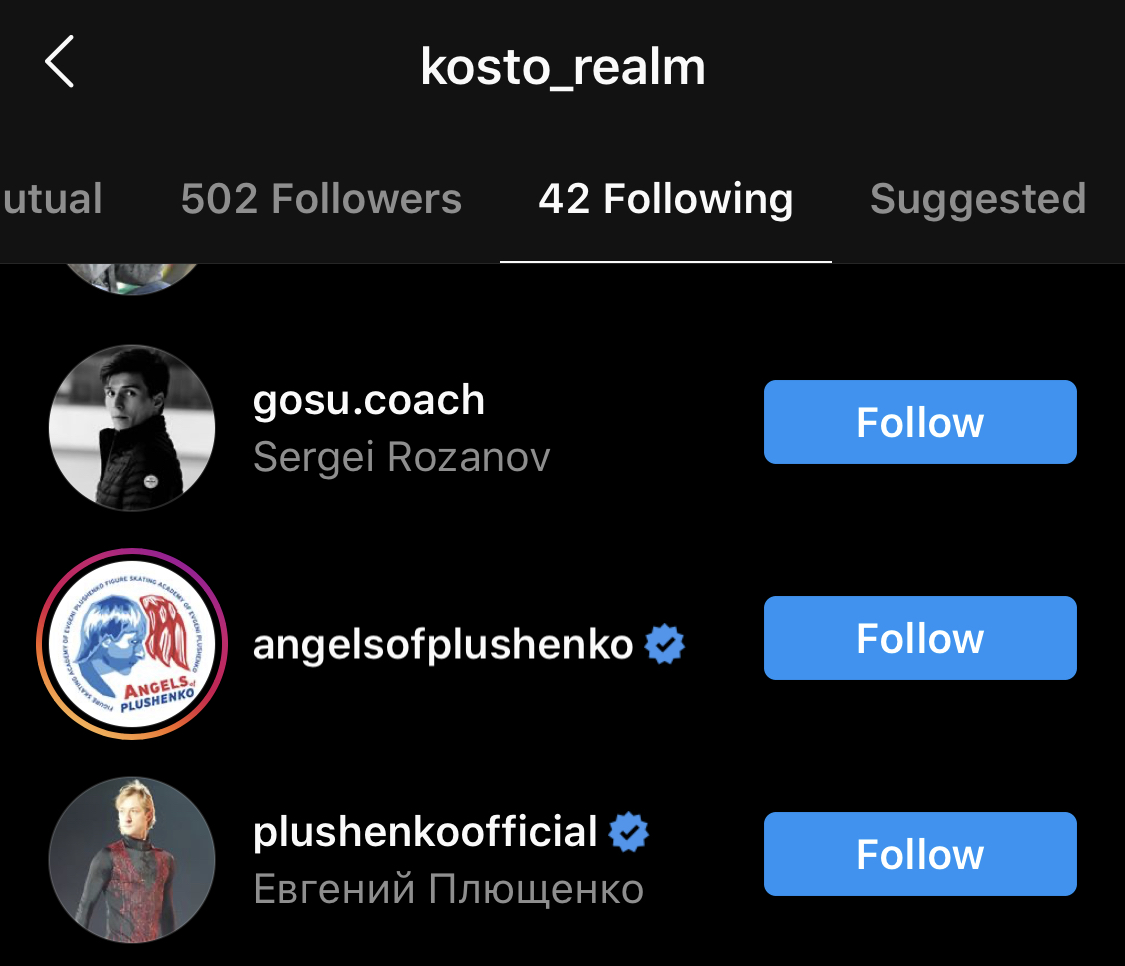This screenshot has width=1125, height=966.
Task: Switch to the 502 Followers tab
Action: click(x=321, y=199)
